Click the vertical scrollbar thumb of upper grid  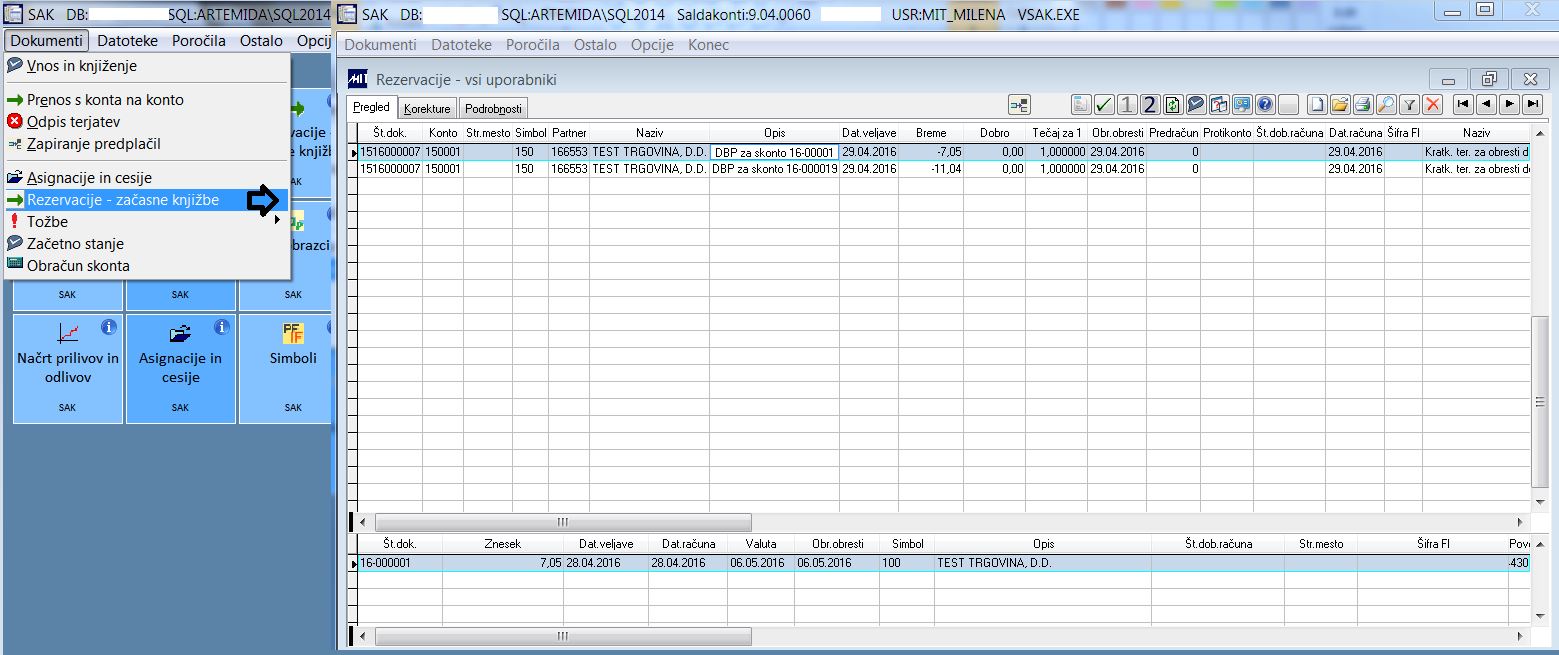click(x=1540, y=403)
